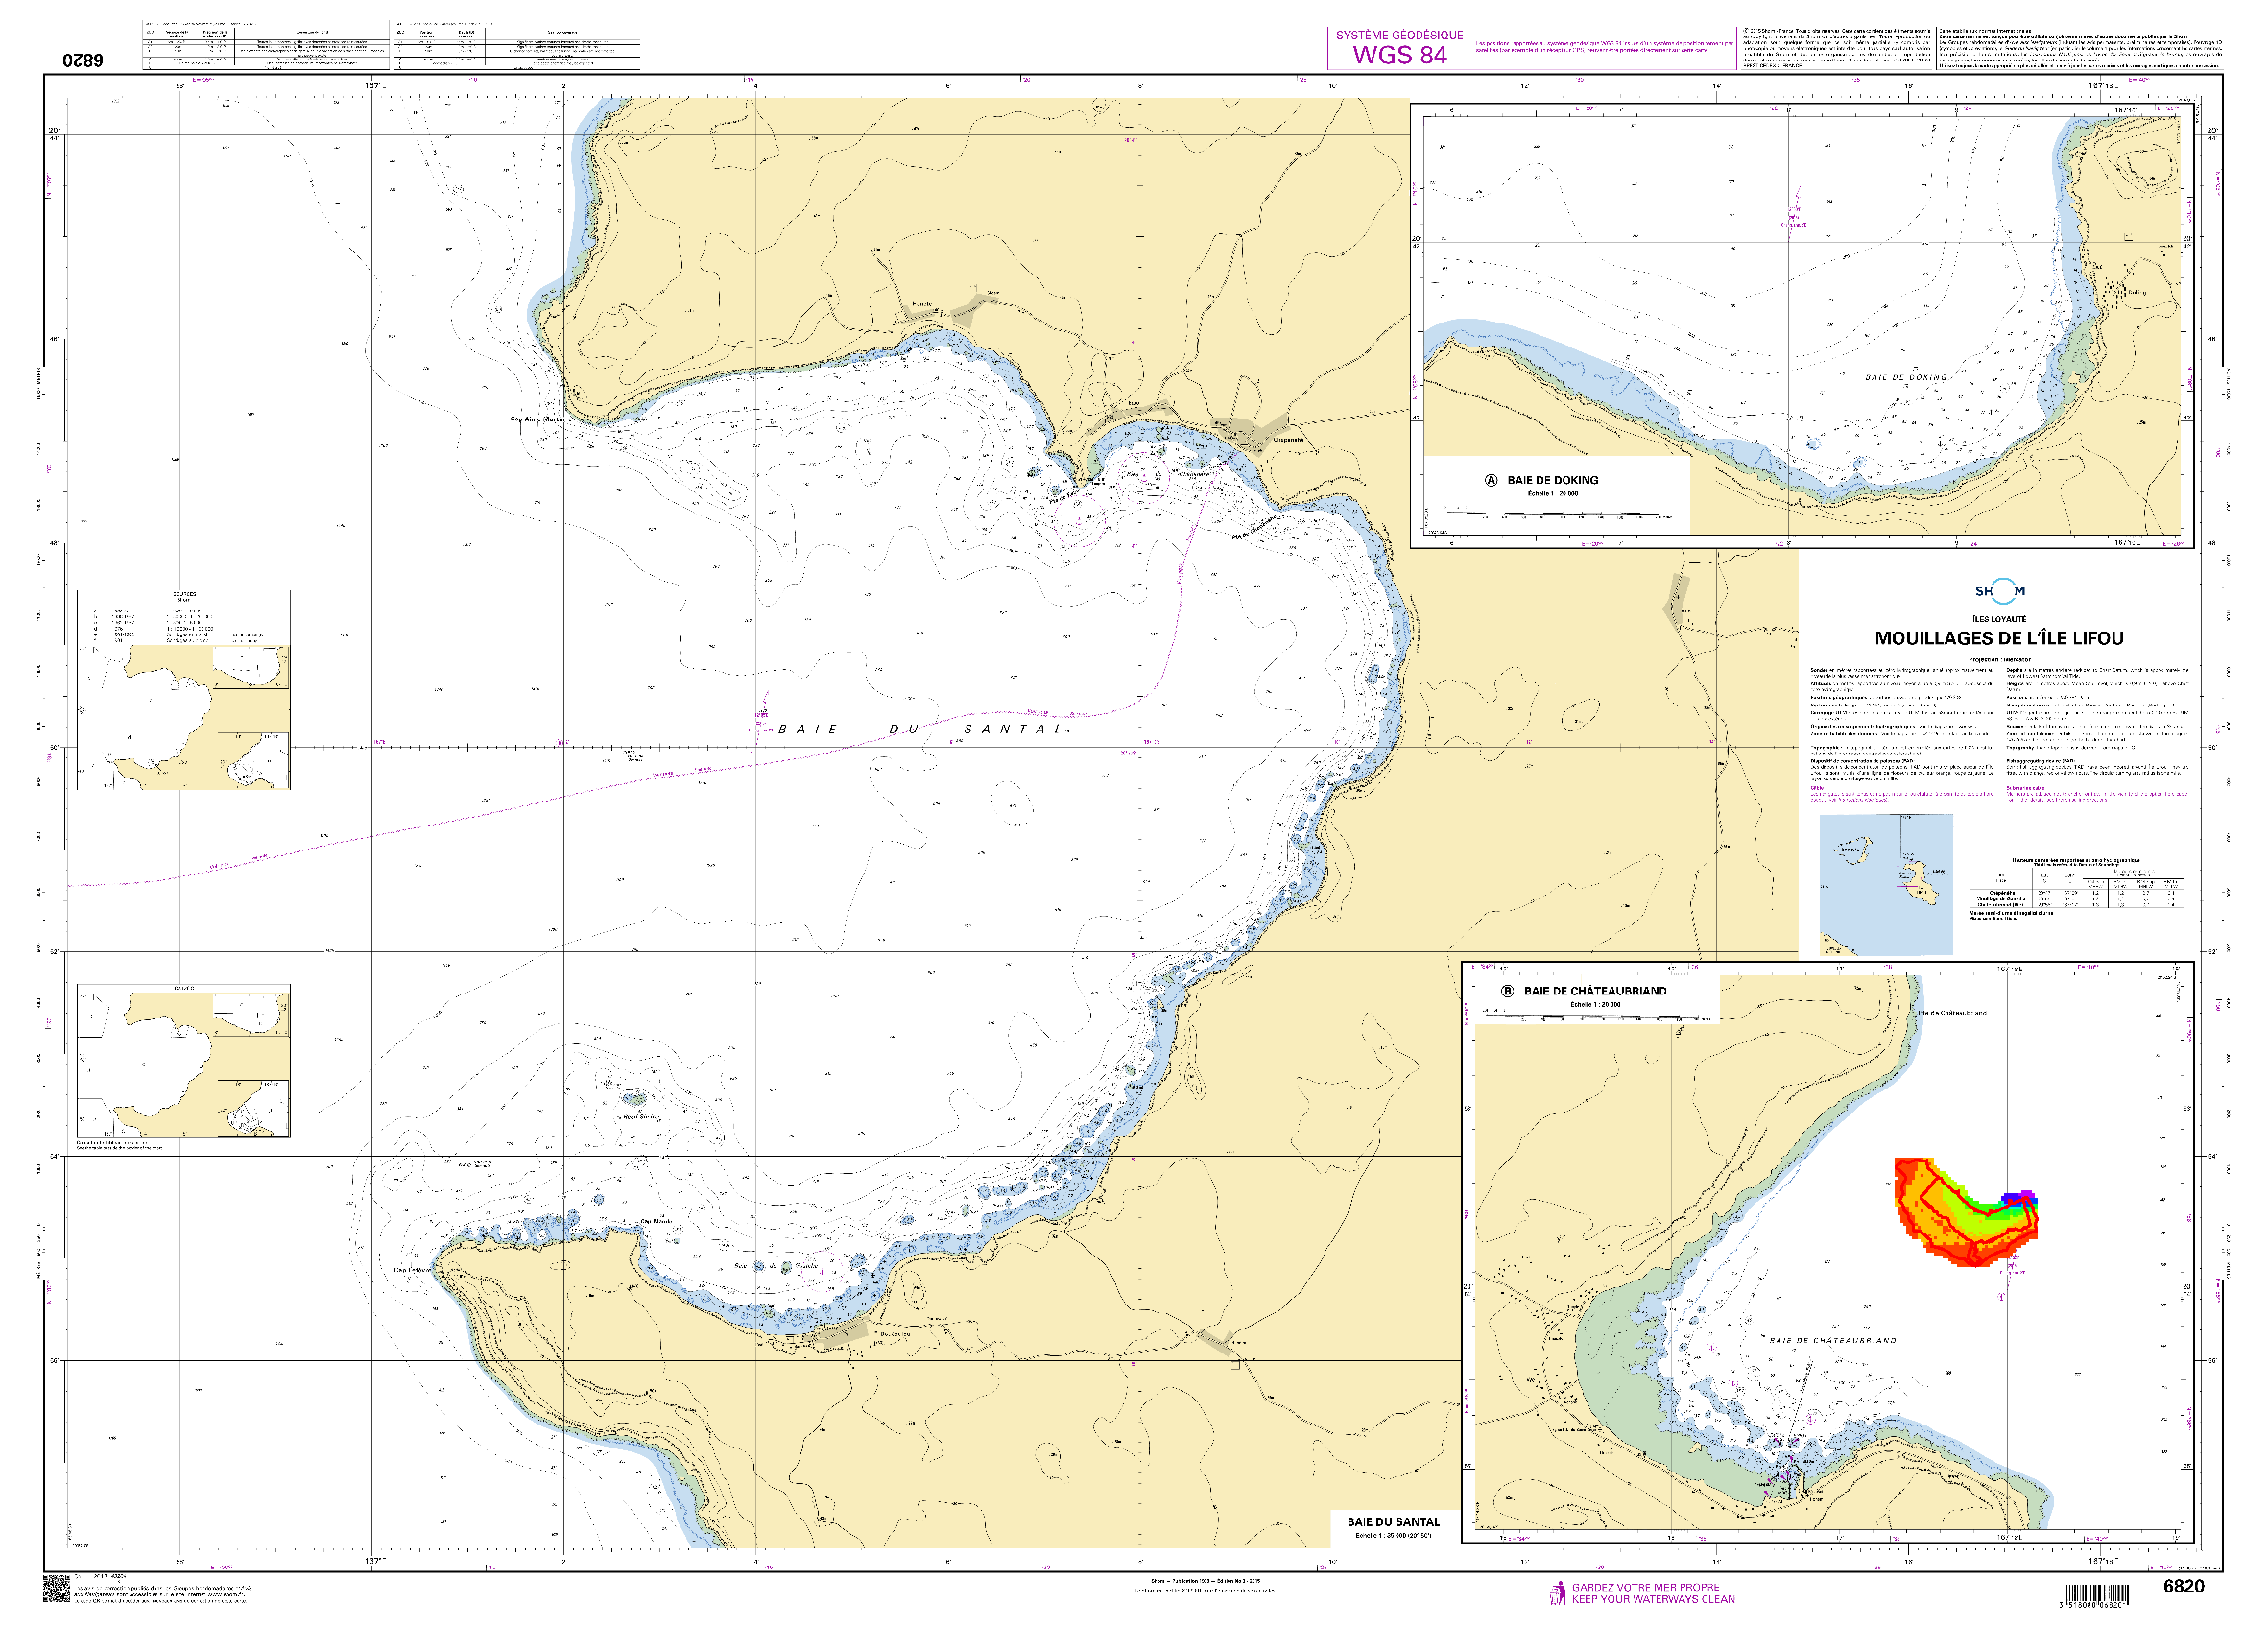Screen dimensions: 2268x1628
Task: Click the circled B inset marker
Action: [x=1507, y=991]
